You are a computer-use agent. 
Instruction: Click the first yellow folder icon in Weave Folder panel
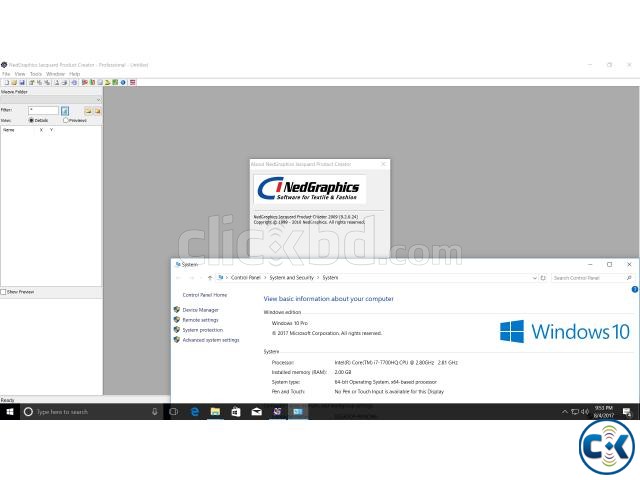point(88,111)
